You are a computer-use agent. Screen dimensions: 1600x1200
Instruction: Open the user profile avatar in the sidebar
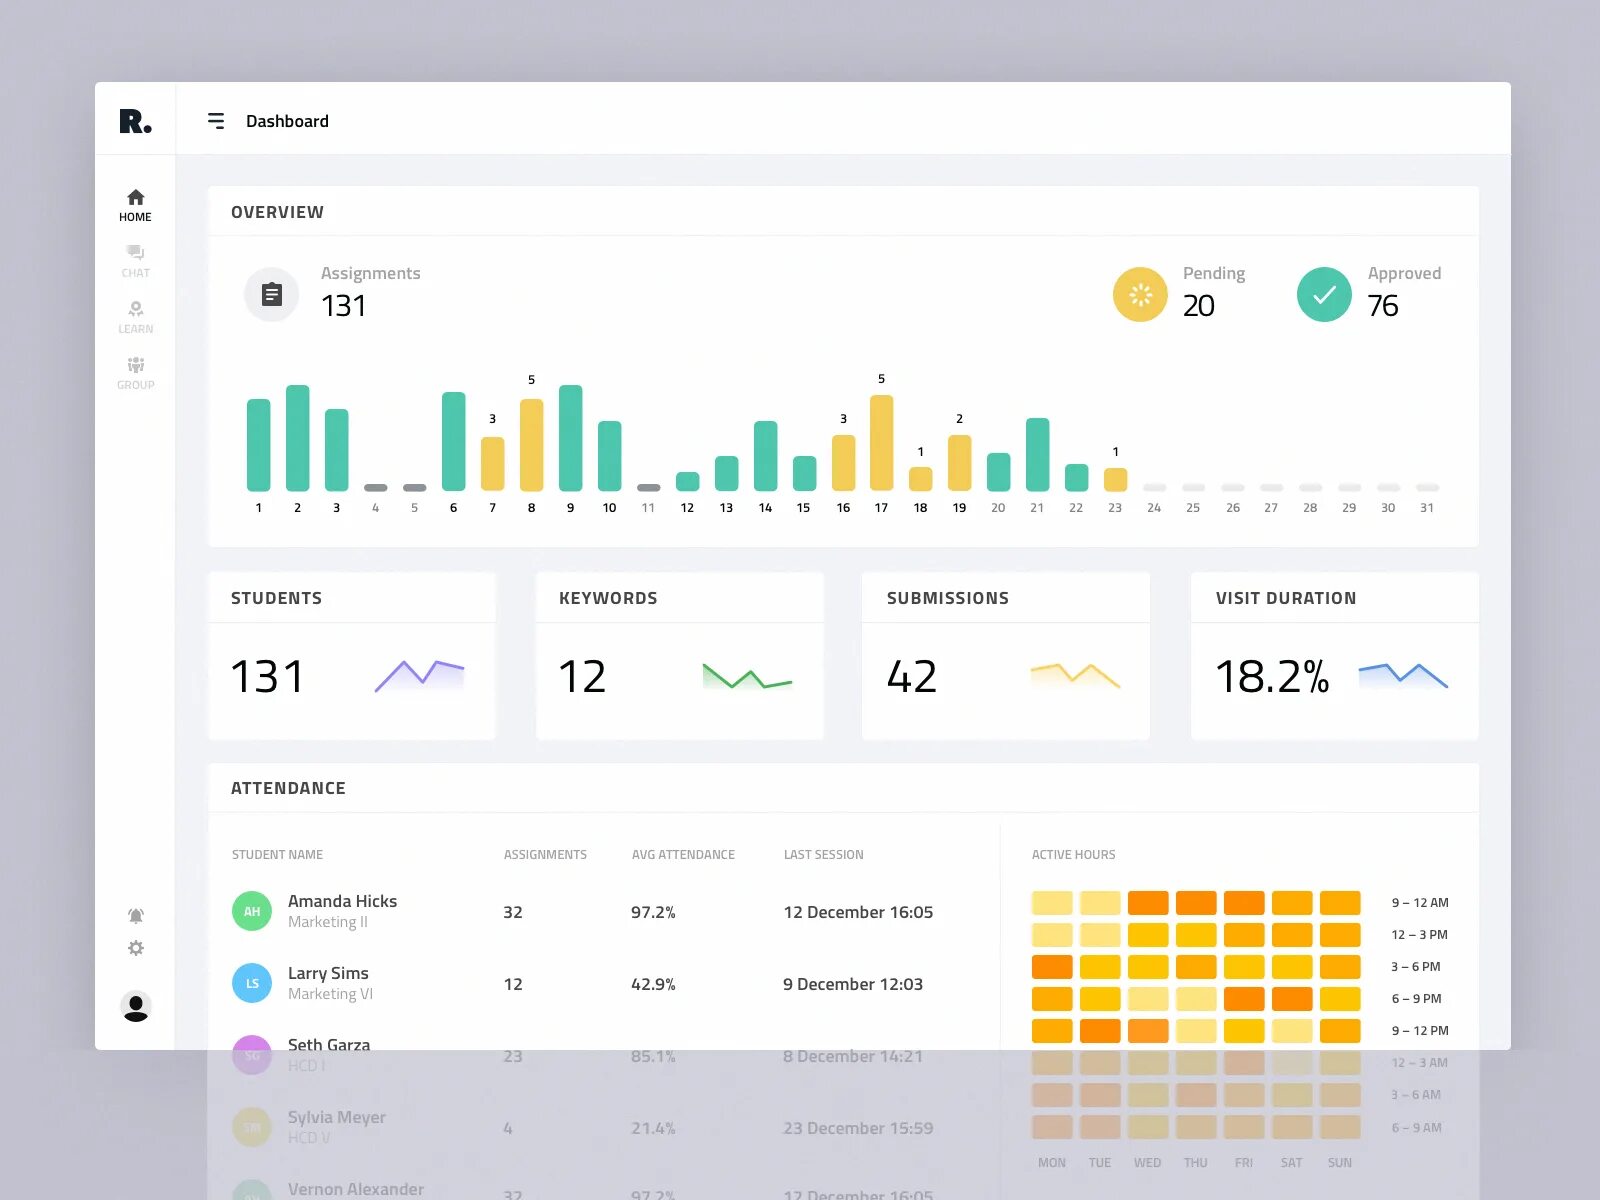[136, 1006]
